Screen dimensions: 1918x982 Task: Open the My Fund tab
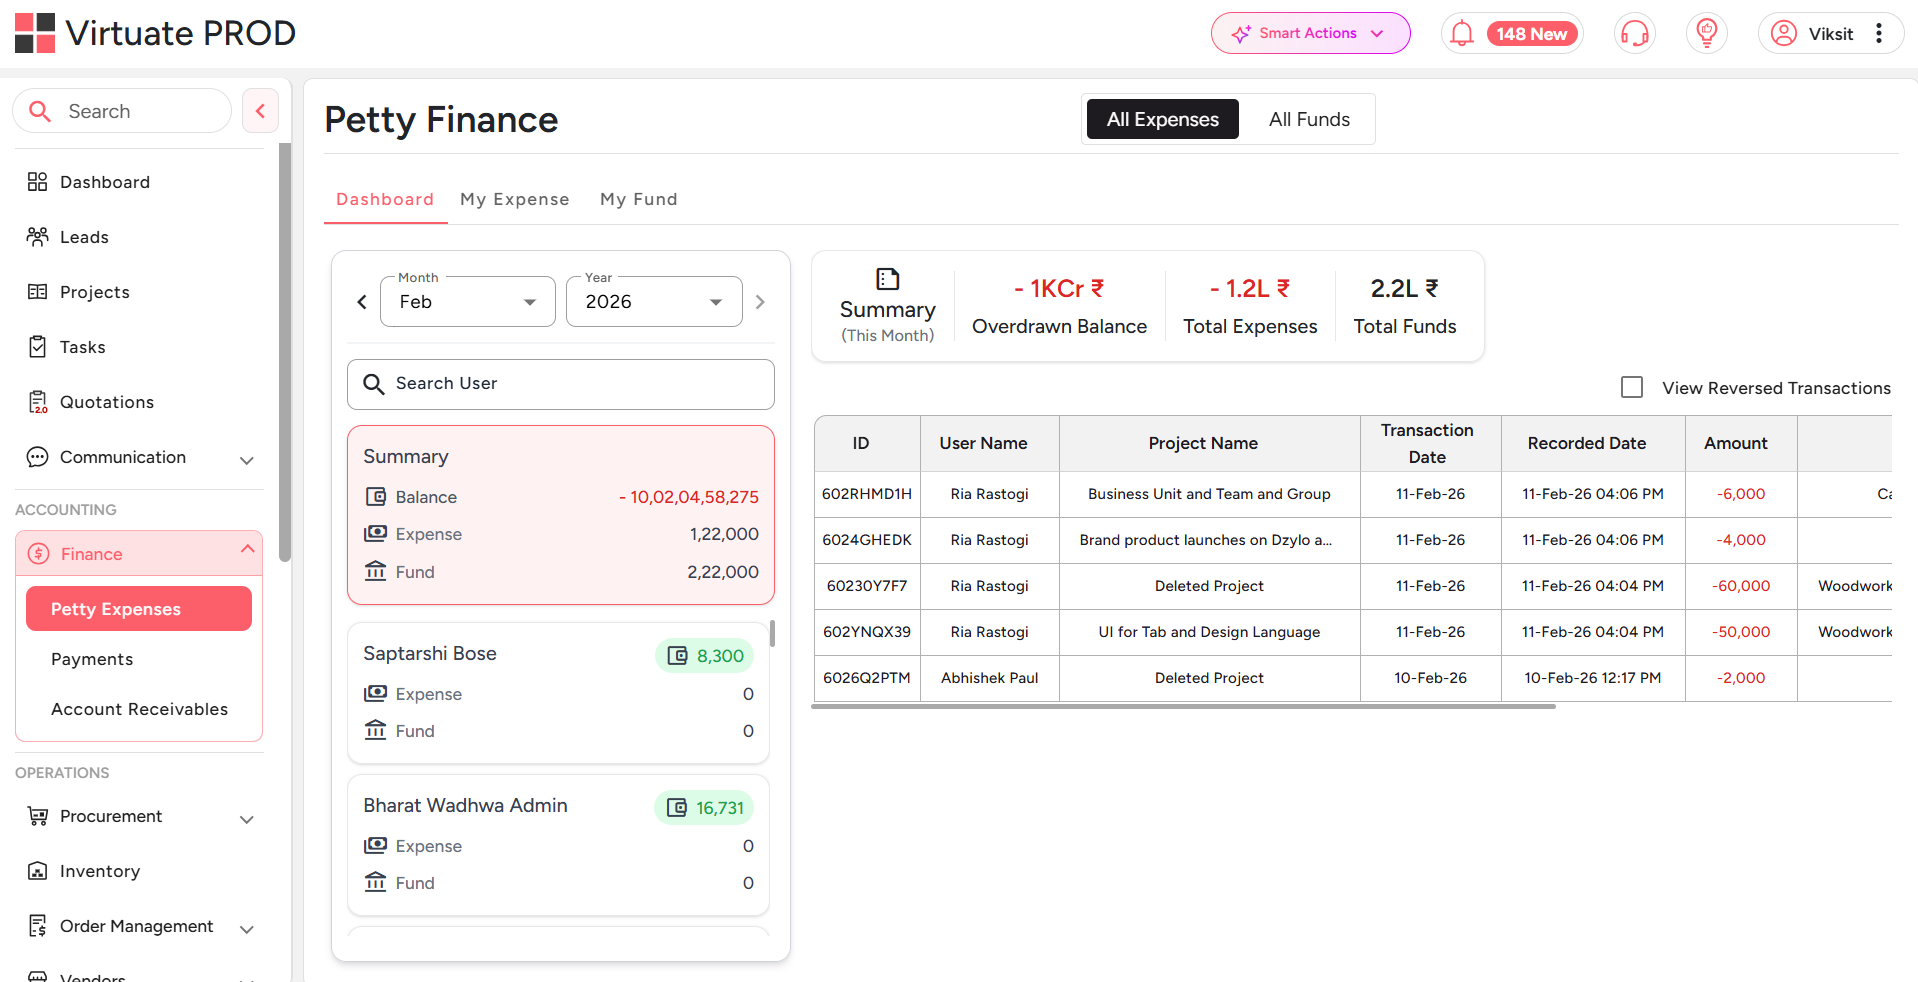click(638, 199)
